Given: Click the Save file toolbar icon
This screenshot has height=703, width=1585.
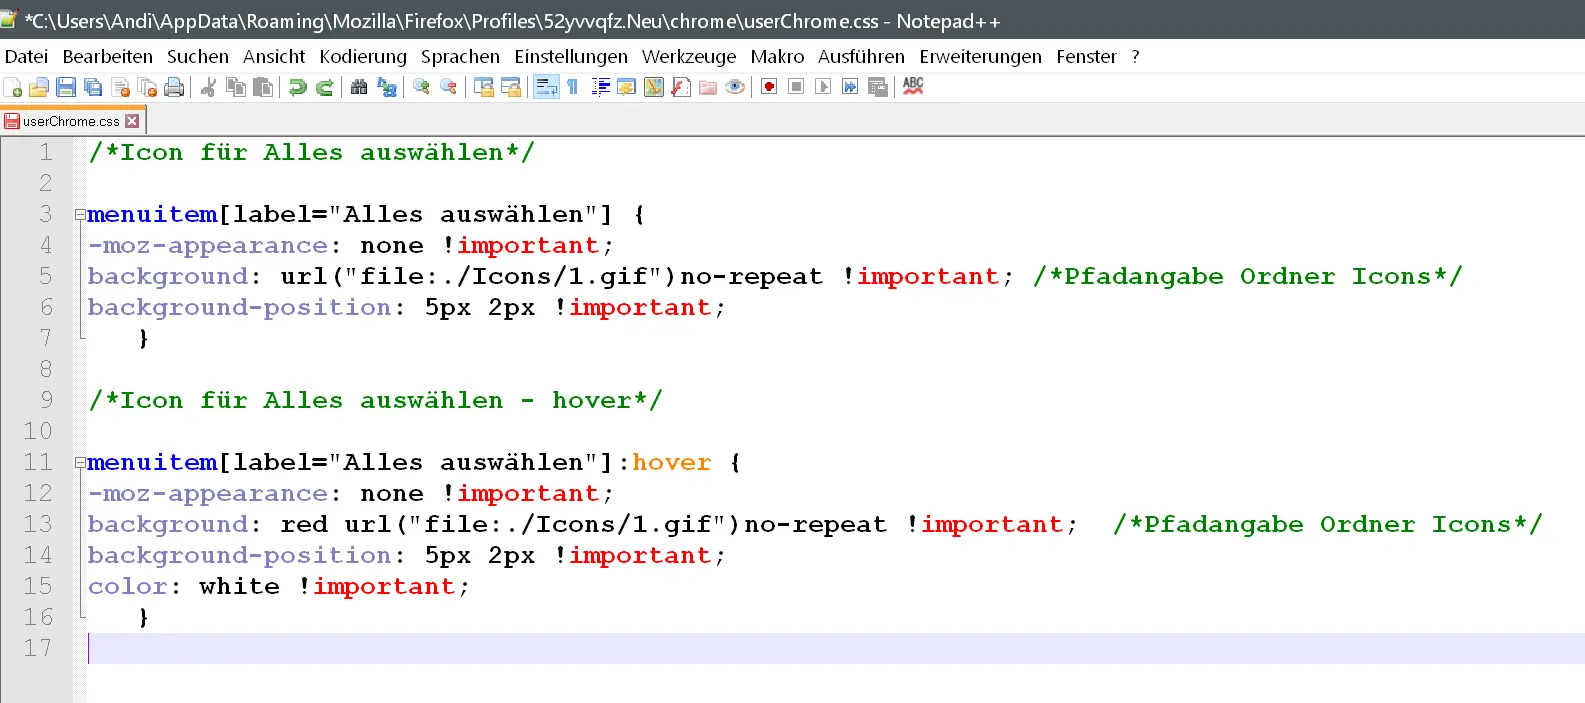Looking at the screenshot, I should [66, 88].
